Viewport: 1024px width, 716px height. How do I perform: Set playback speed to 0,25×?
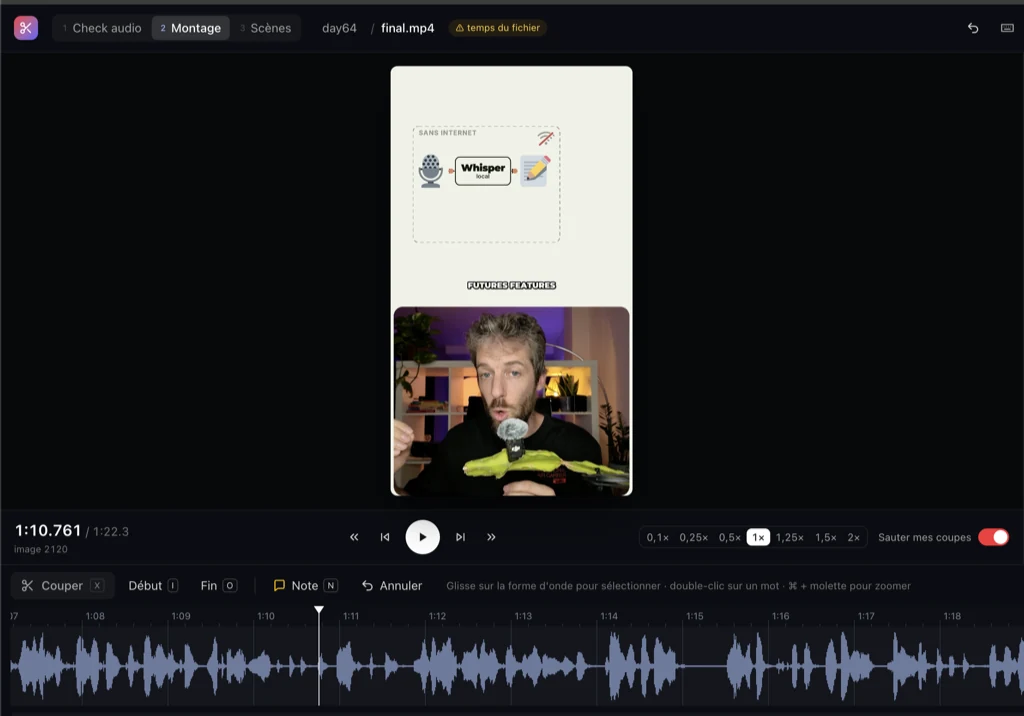coord(694,537)
